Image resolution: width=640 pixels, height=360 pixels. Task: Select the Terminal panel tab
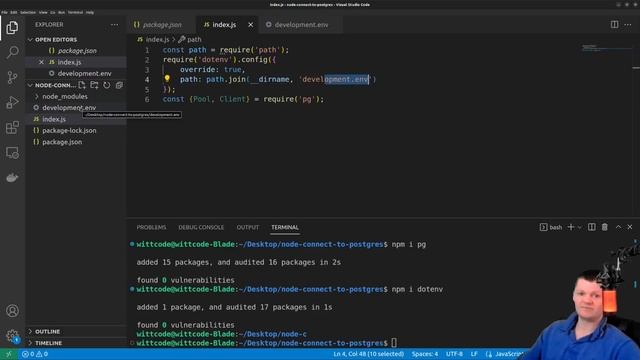[x=285, y=227]
